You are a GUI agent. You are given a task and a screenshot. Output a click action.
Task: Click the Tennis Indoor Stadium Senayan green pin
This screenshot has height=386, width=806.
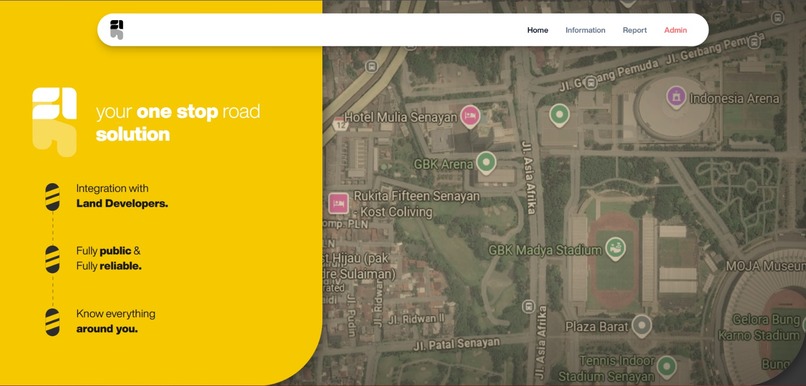[667, 366]
